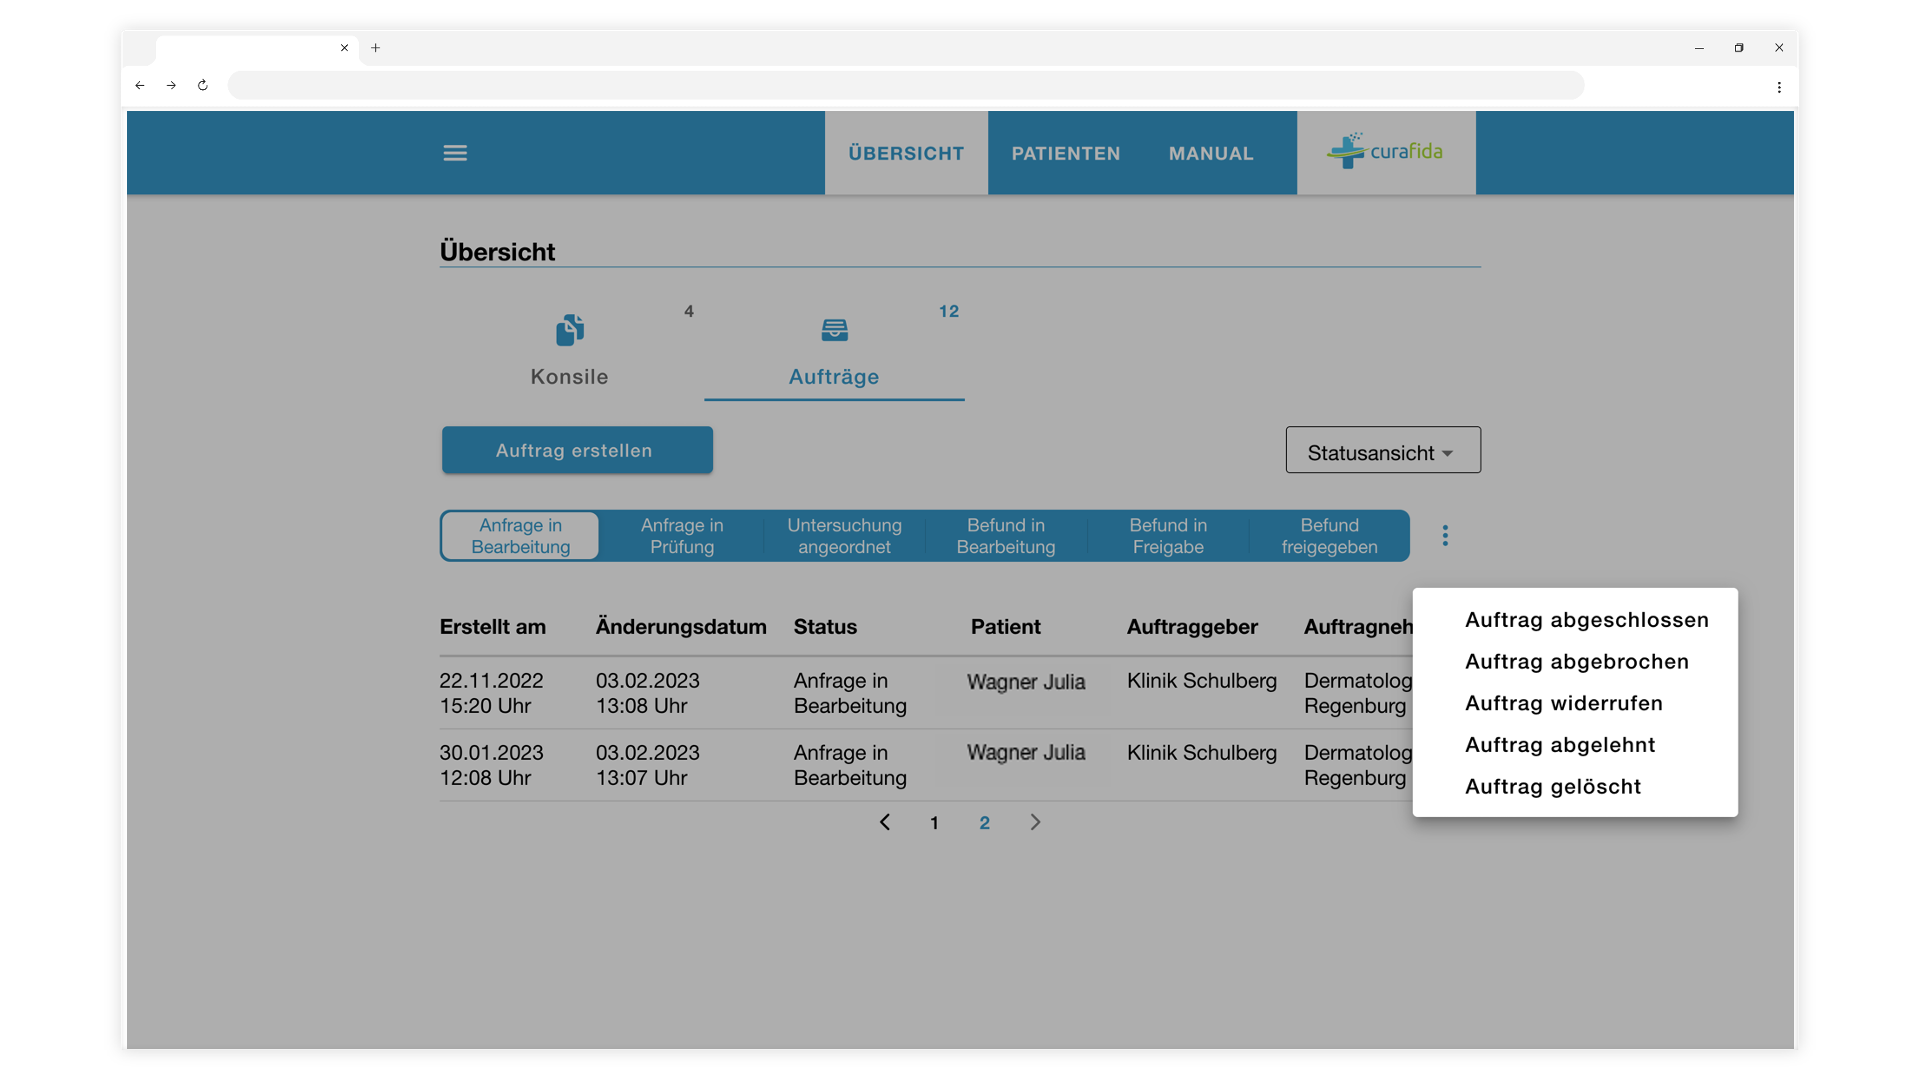
Task: Go to previous page with left chevron
Action: tap(885, 822)
